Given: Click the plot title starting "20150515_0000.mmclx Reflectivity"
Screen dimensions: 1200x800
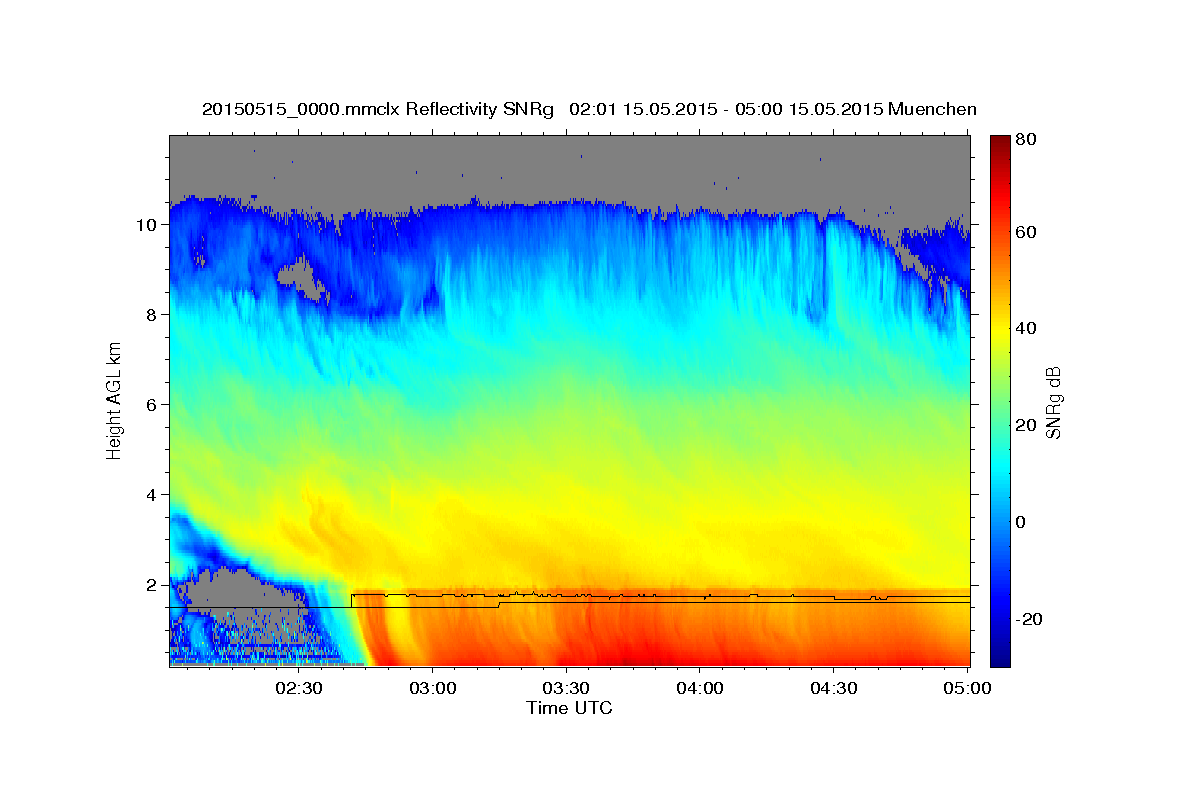Looking at the screenshot, I should click(x=589, y=109).
